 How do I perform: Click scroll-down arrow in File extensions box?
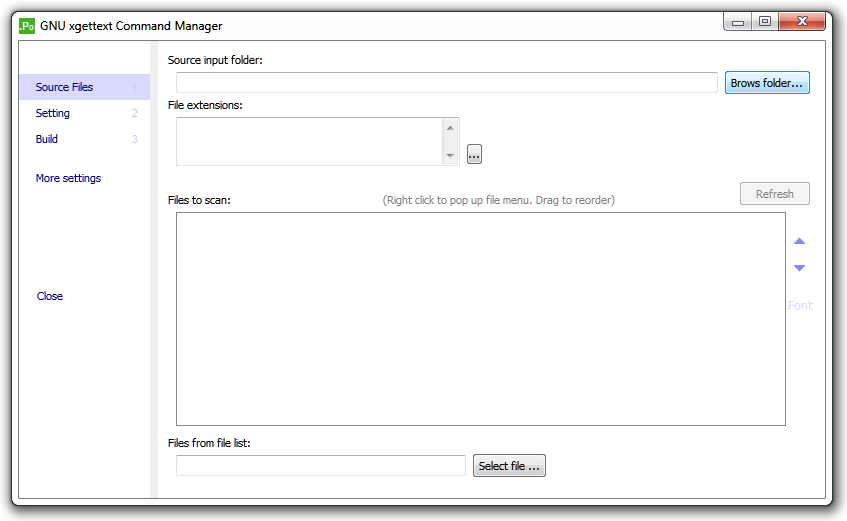(450, 156)
